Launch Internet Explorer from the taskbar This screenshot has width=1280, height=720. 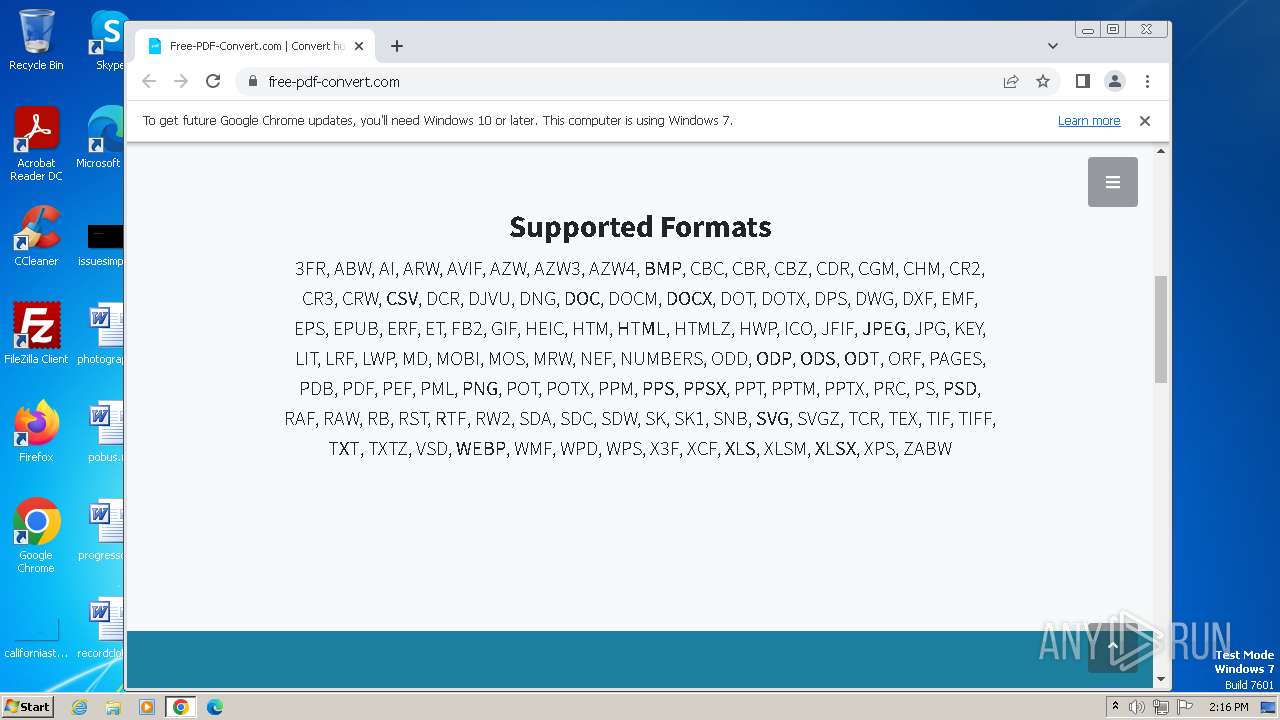coord(80,707)
